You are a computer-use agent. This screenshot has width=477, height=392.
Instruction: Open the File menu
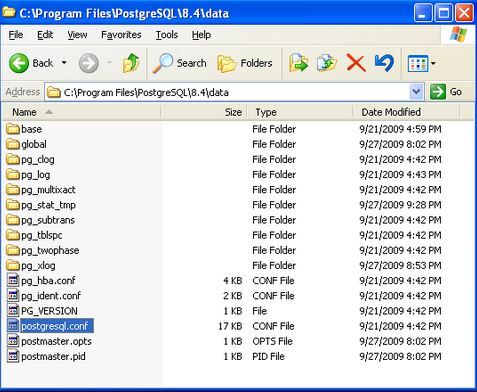coord(16,35)
